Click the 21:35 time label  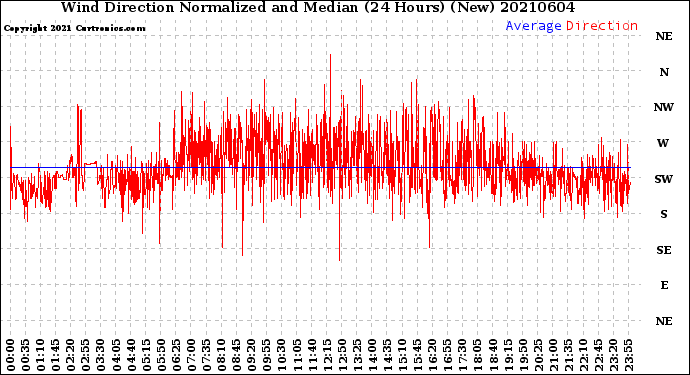(568, 355)
